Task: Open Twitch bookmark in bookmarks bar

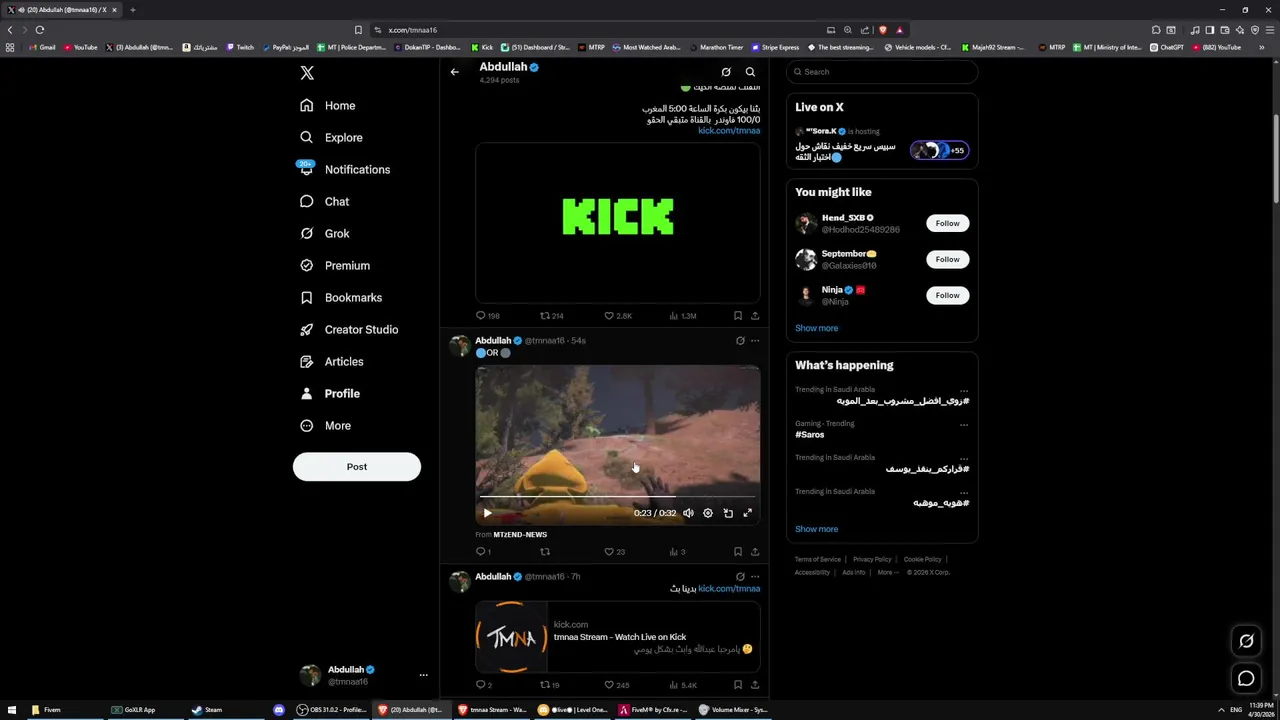Action: tap(241, 47)
